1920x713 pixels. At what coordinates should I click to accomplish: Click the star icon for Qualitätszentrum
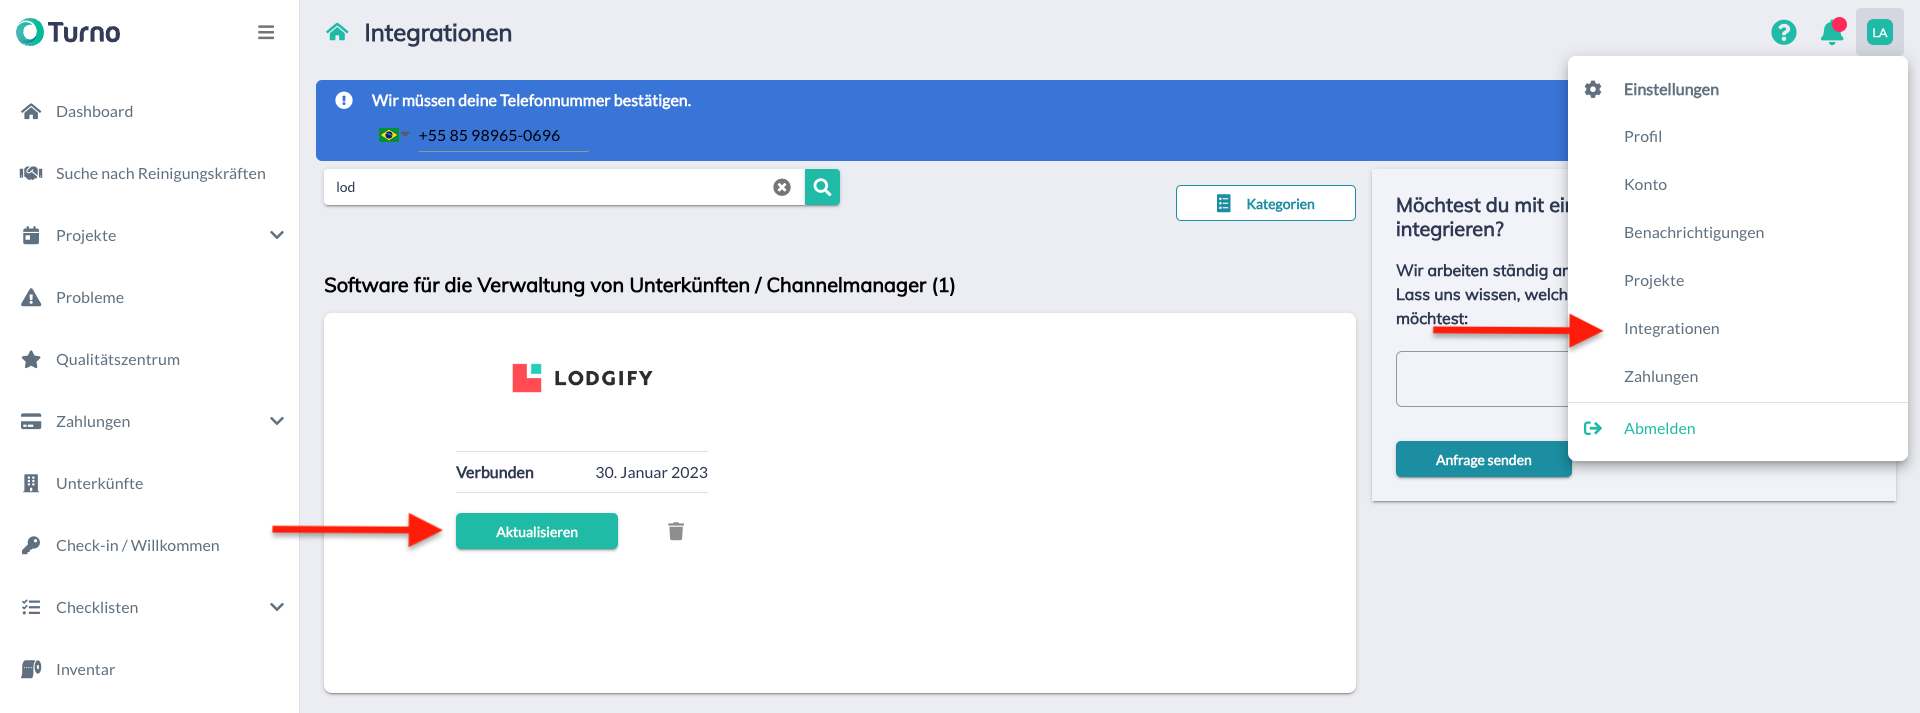coord(31,359)
